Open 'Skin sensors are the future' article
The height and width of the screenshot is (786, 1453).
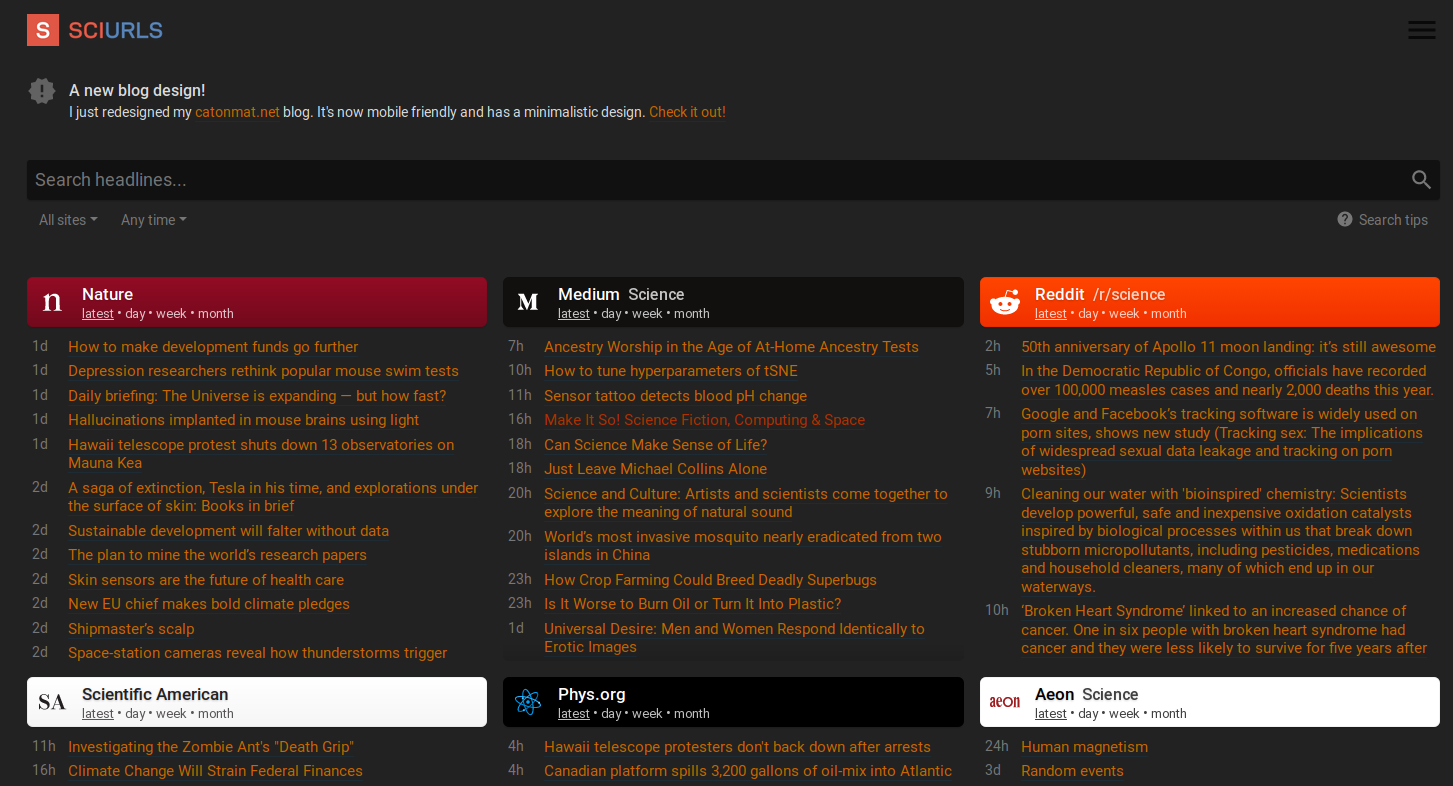click(x=206, y=580)
